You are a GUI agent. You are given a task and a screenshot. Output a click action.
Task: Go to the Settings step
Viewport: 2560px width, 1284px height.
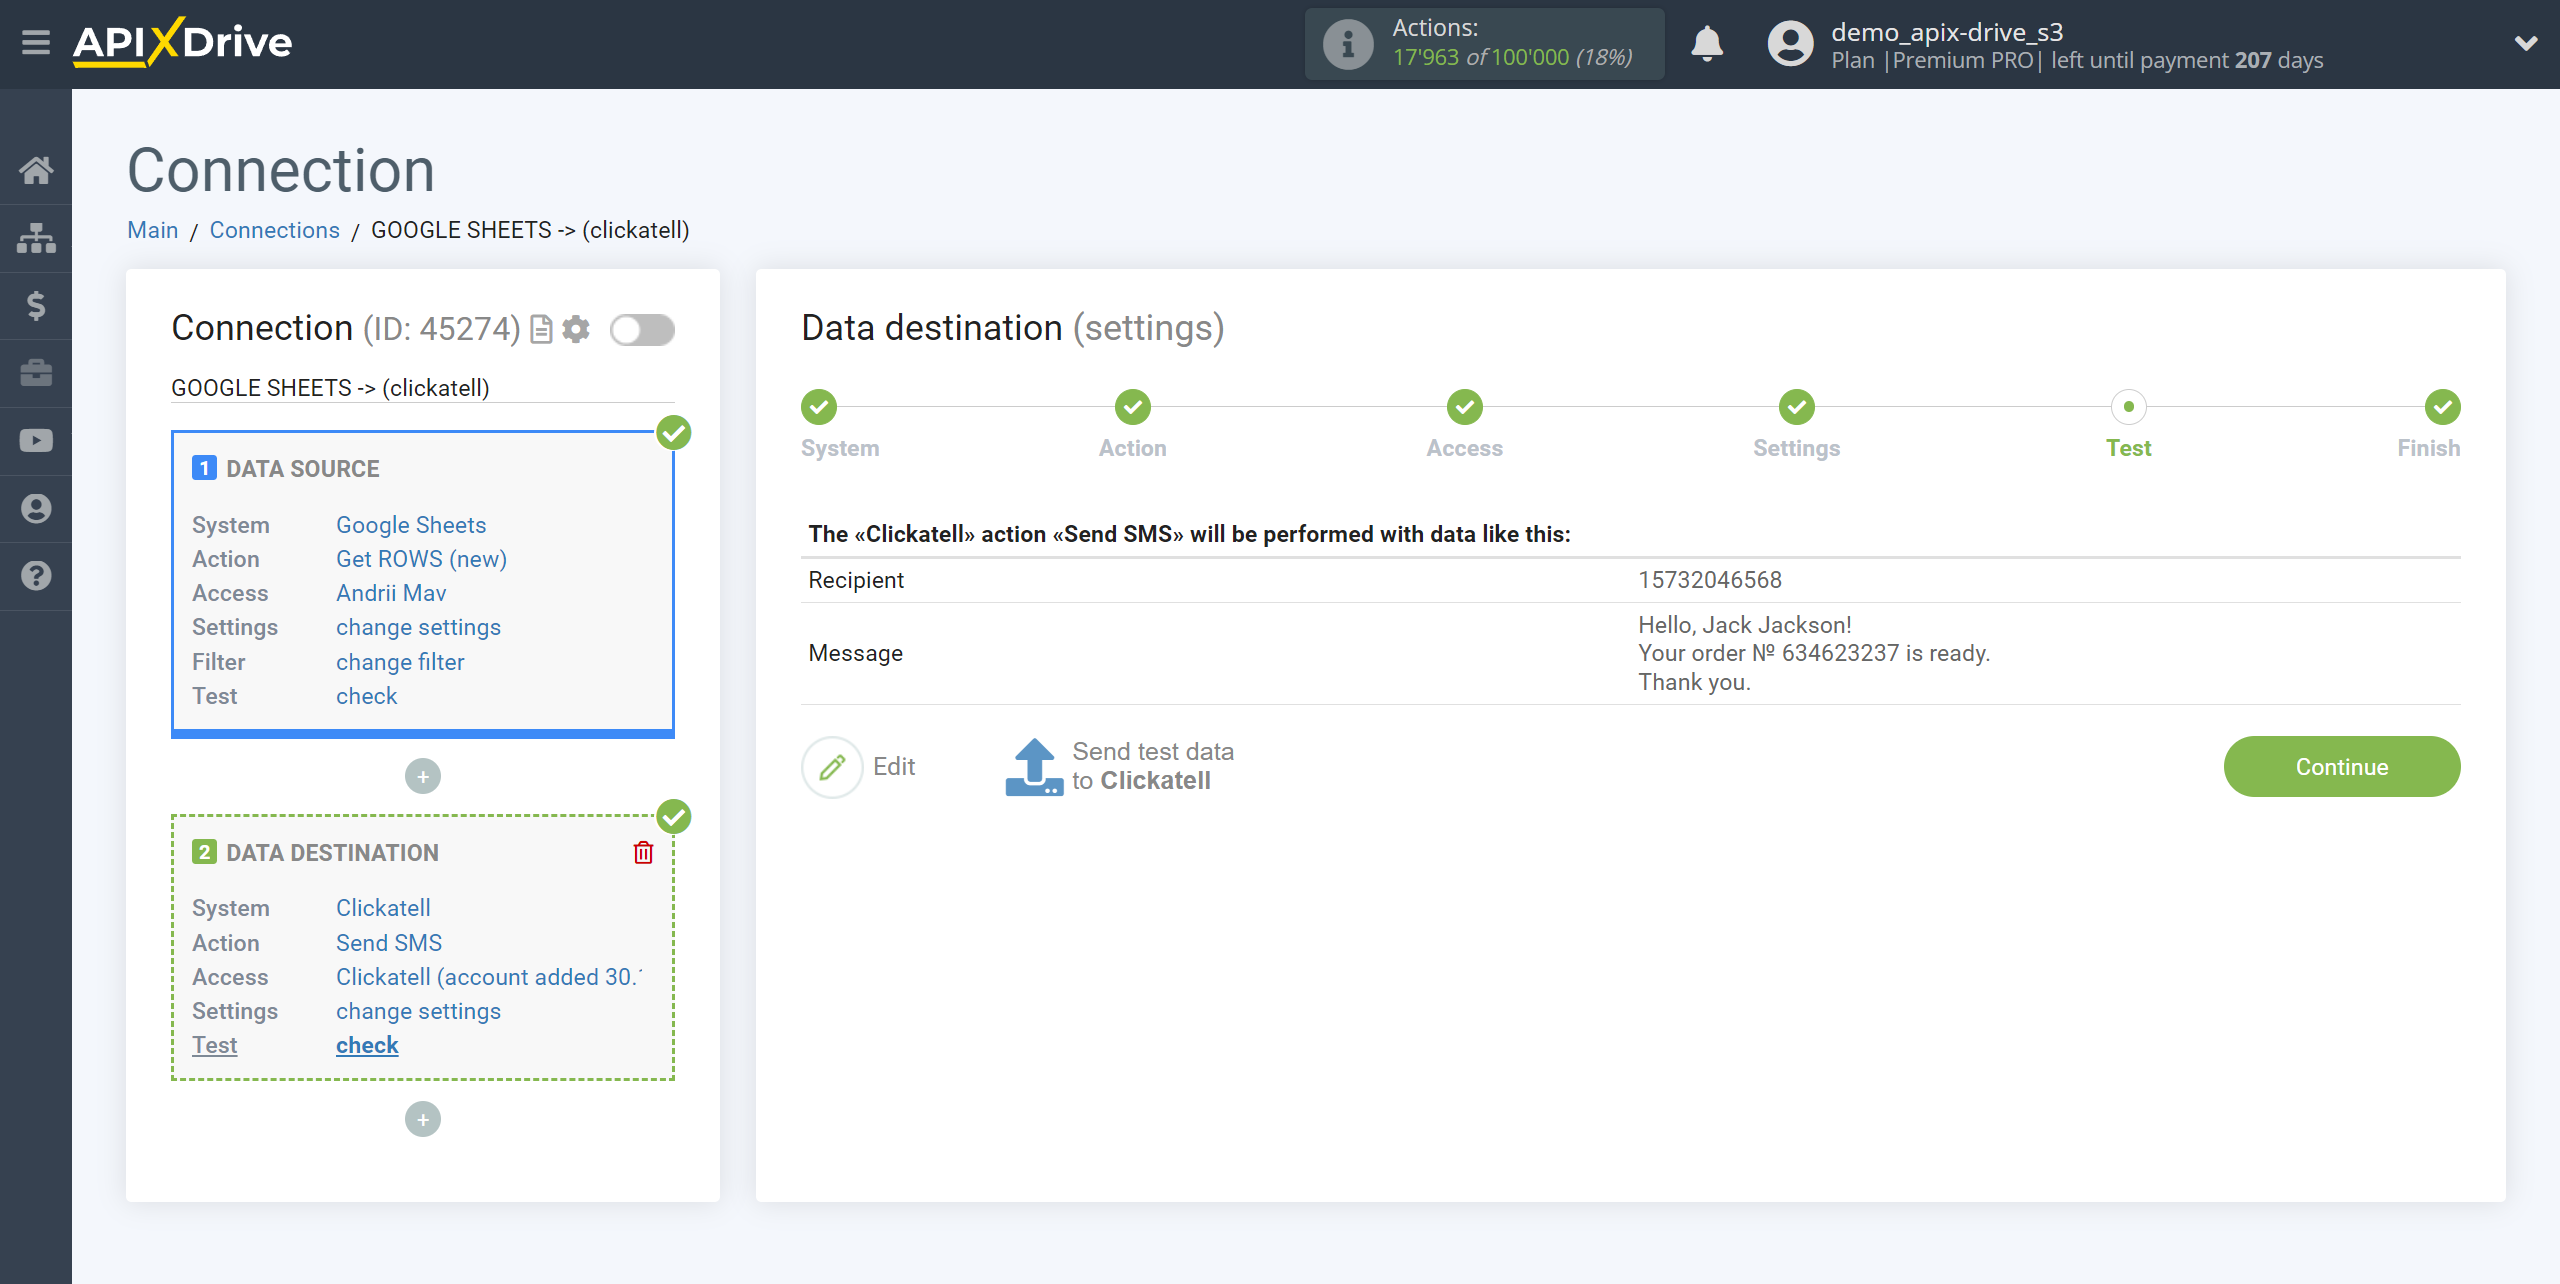tap(1797, 407)
